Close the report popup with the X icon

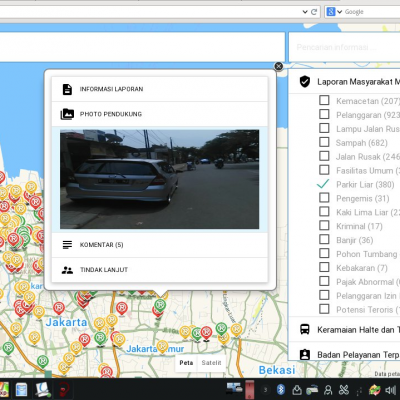tap(278, 66)
